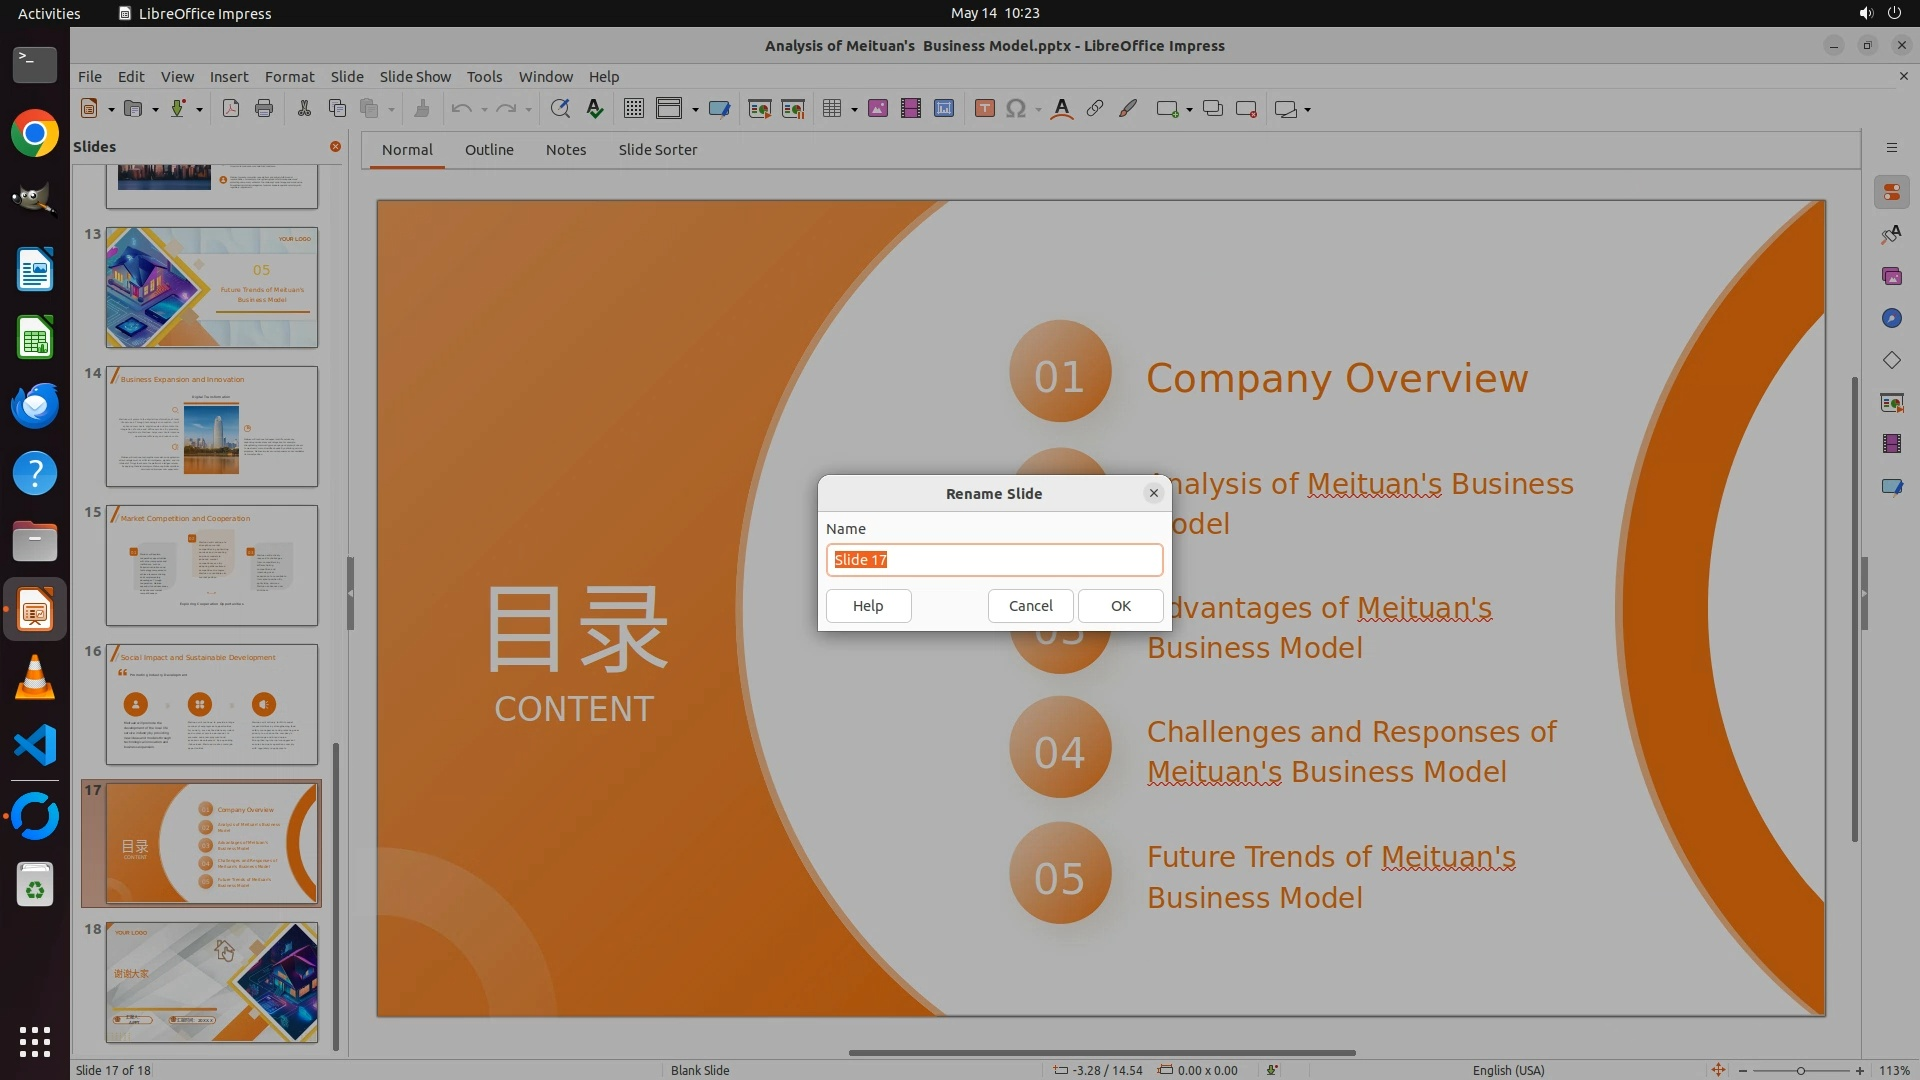Click the Insert Image icon
The image size is (1920, 1080).
877,109
